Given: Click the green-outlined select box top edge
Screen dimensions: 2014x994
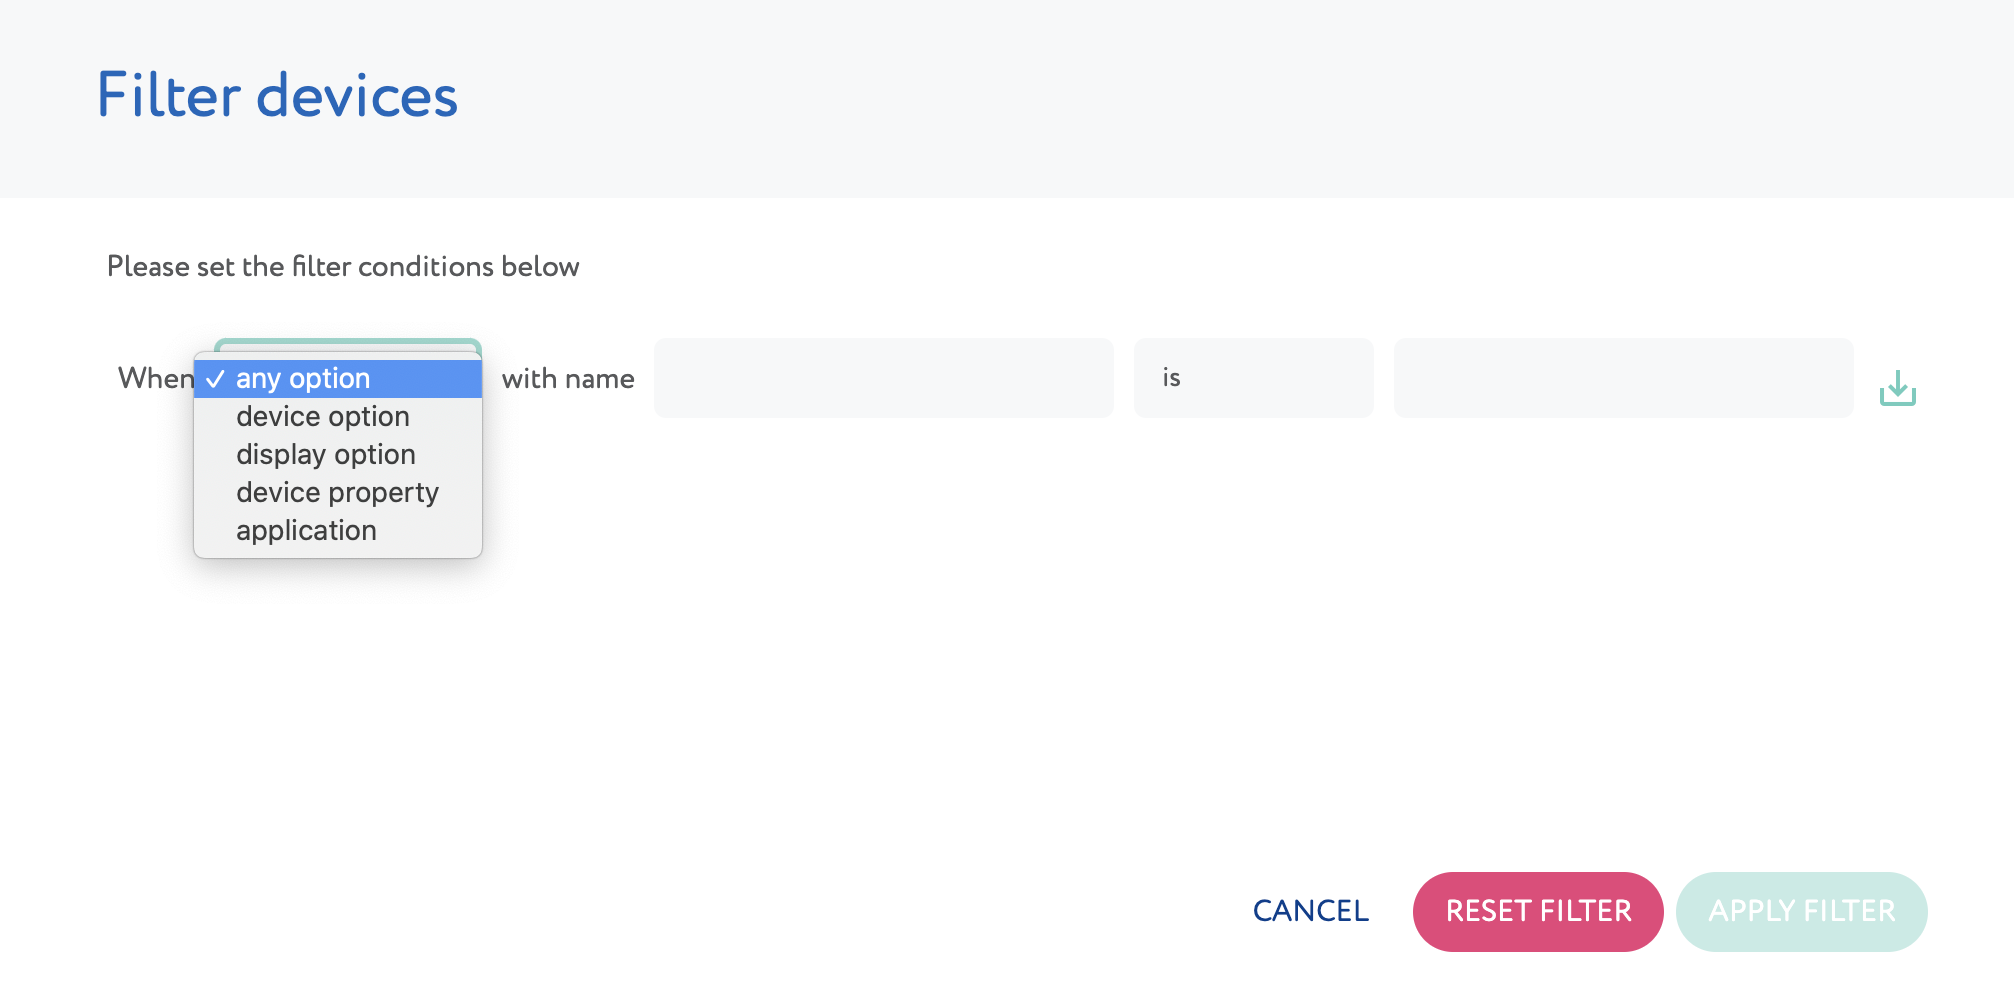Looking at the screenshot, I should (348, 344).
